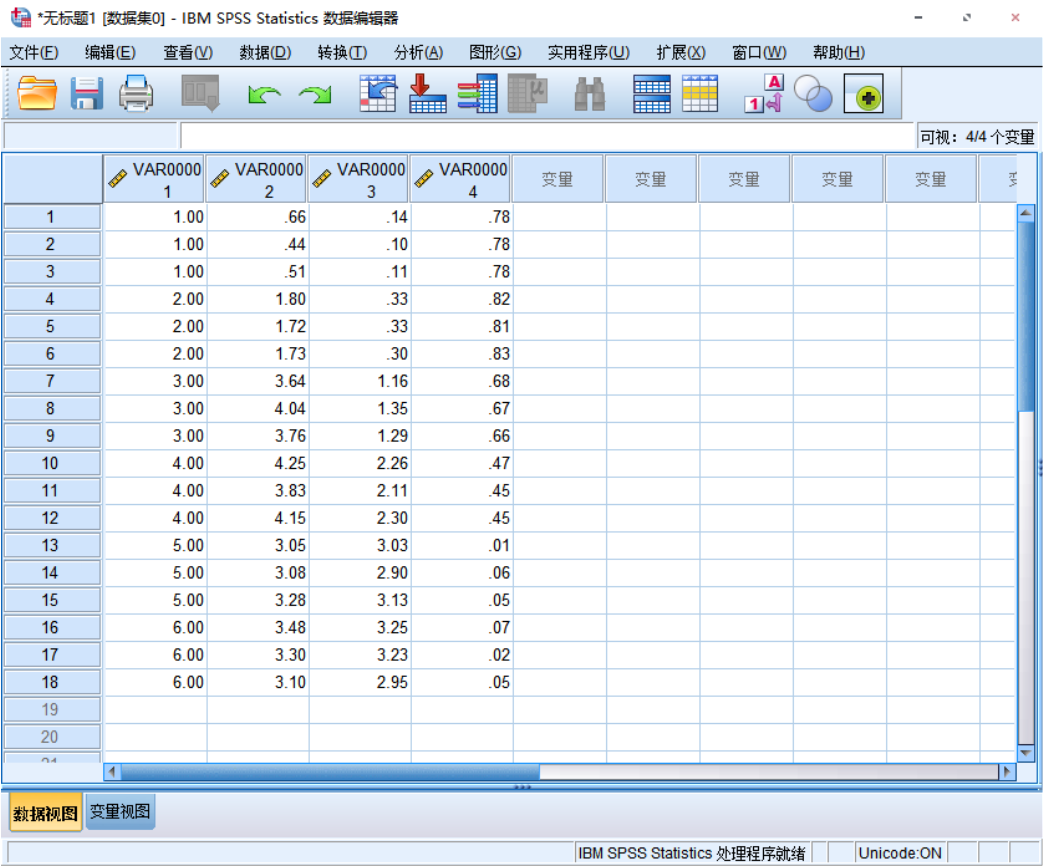Click the Use variable sets circles icon

coord(813,93)
